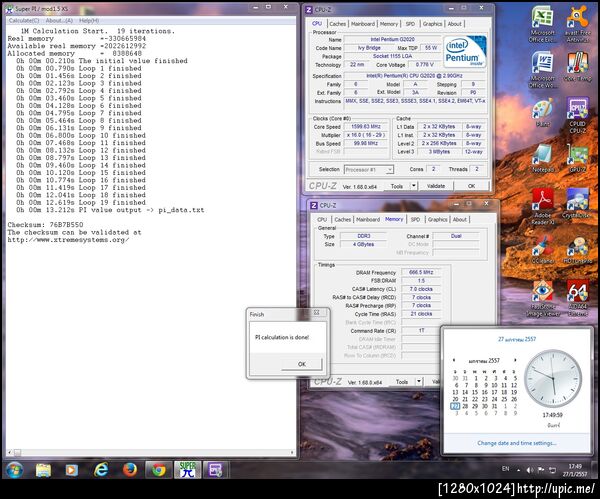Switch to About tab in upper CPU-Z window
Screen dimensions: 600x499
[455, 24]
